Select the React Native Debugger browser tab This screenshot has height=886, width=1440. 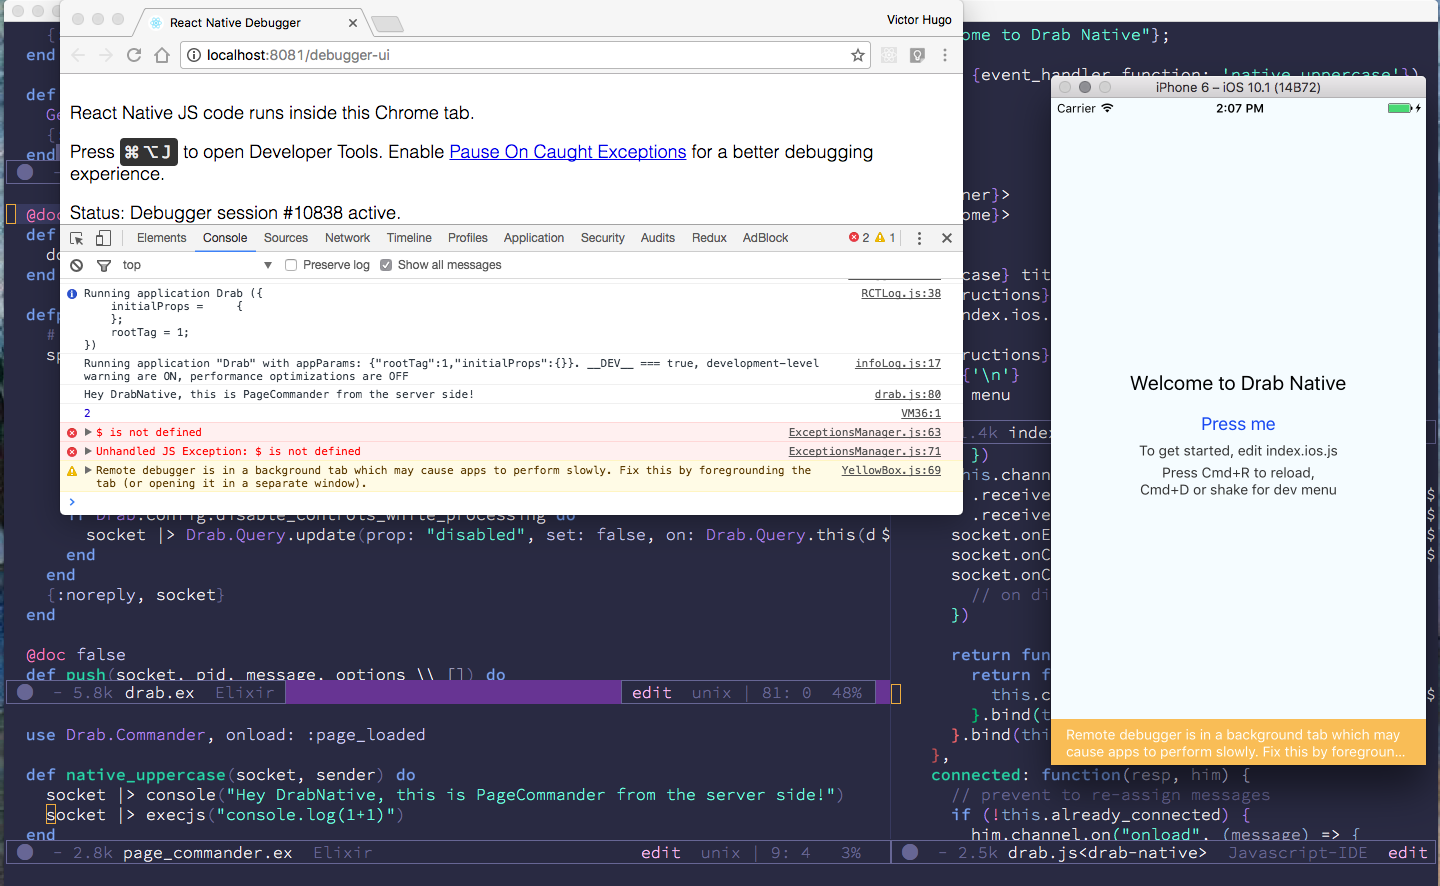[x=250, y=22]
